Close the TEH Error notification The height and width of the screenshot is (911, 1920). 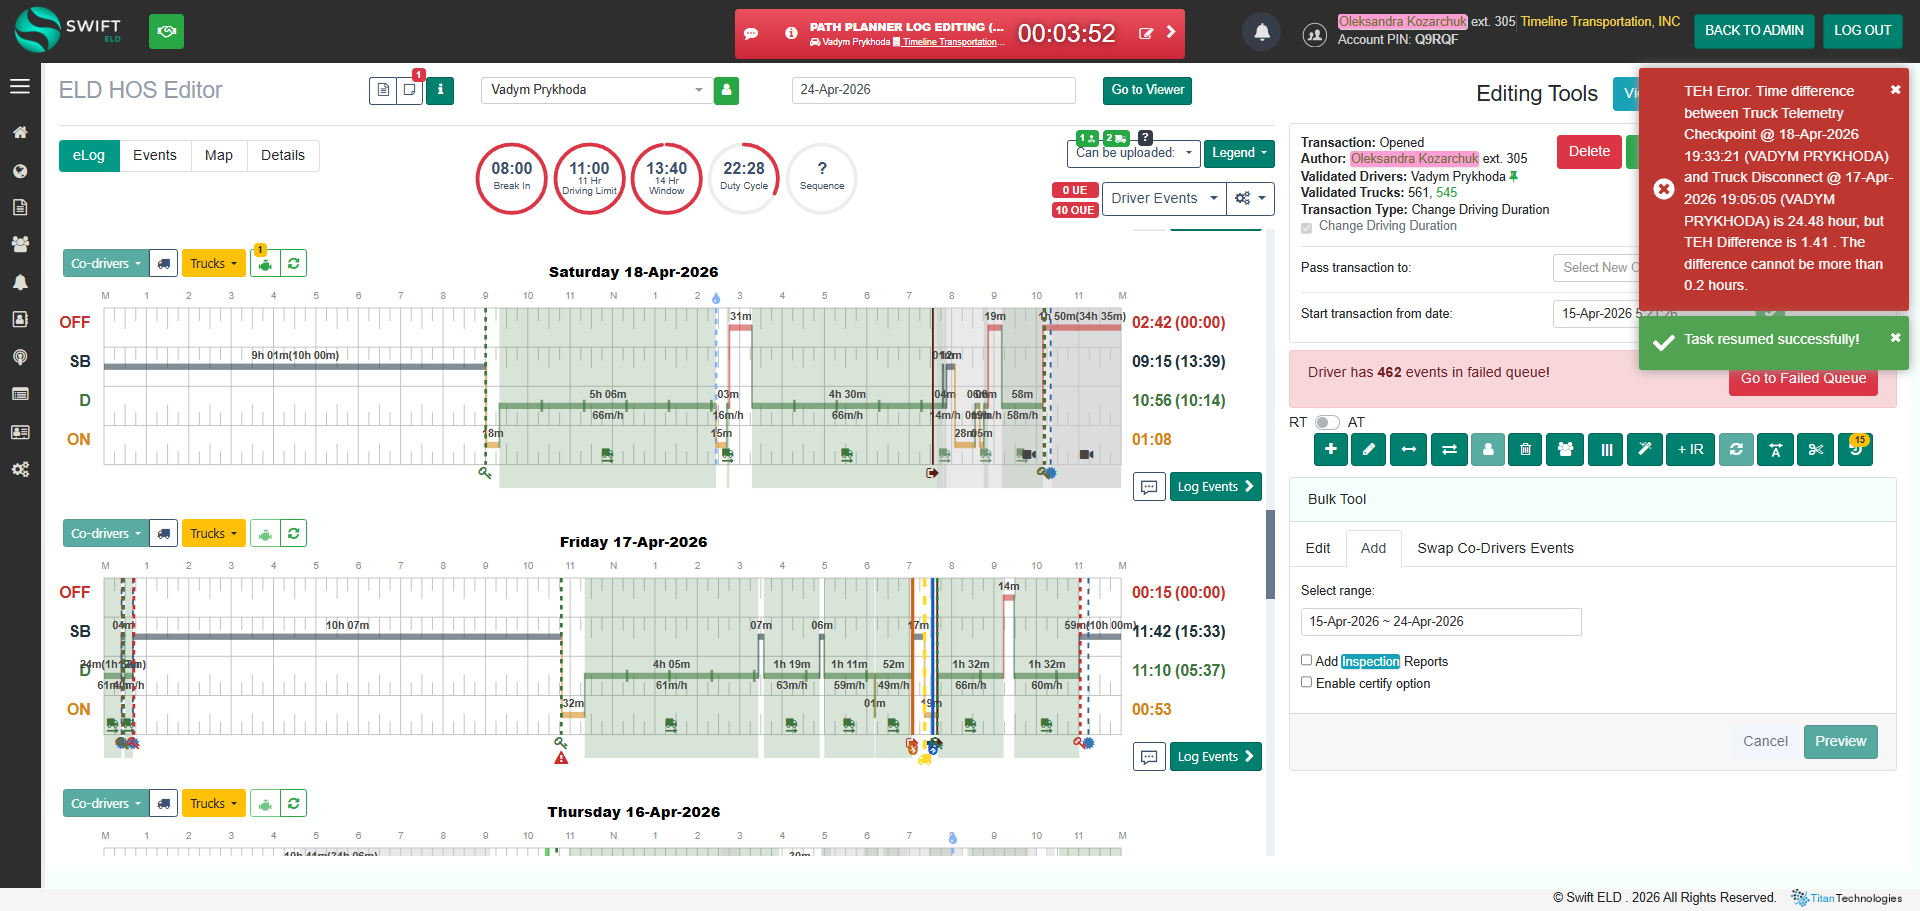(x=1895, y=90)
